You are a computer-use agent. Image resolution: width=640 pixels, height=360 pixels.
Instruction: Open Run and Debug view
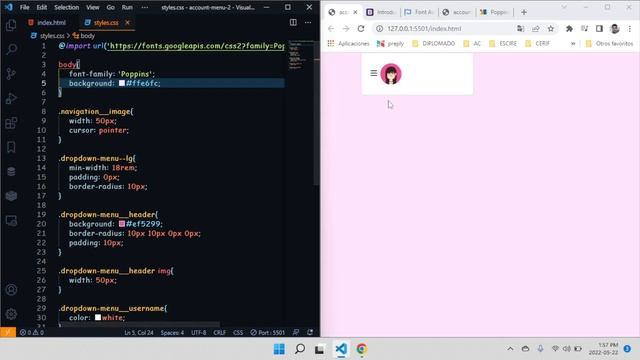pyautogui.click(x=11, y=98)
